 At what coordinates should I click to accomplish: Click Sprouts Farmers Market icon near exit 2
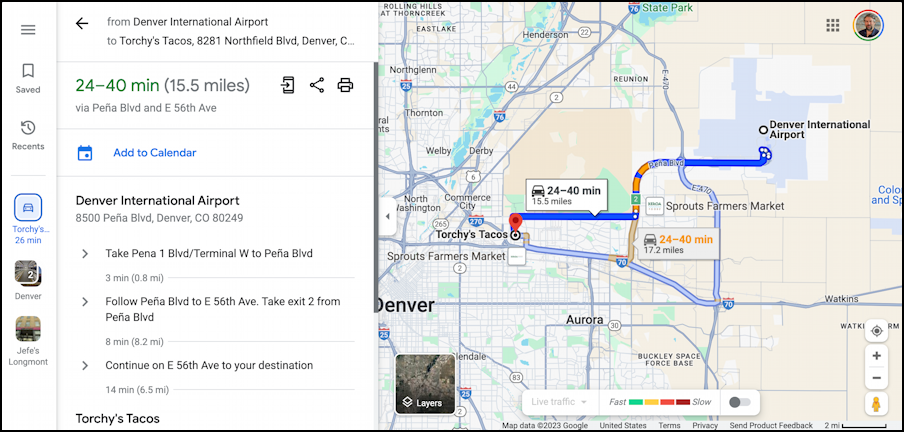[x=654, y=206]
